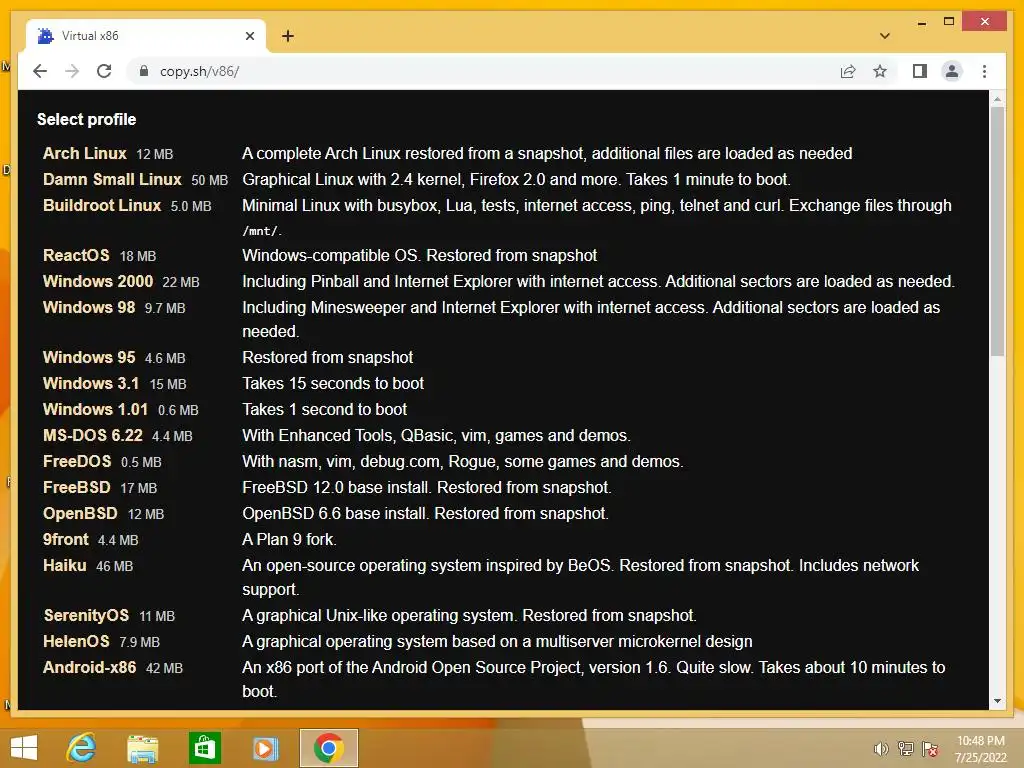Select the MS-DOS 6.22 profile

point(92,436)
